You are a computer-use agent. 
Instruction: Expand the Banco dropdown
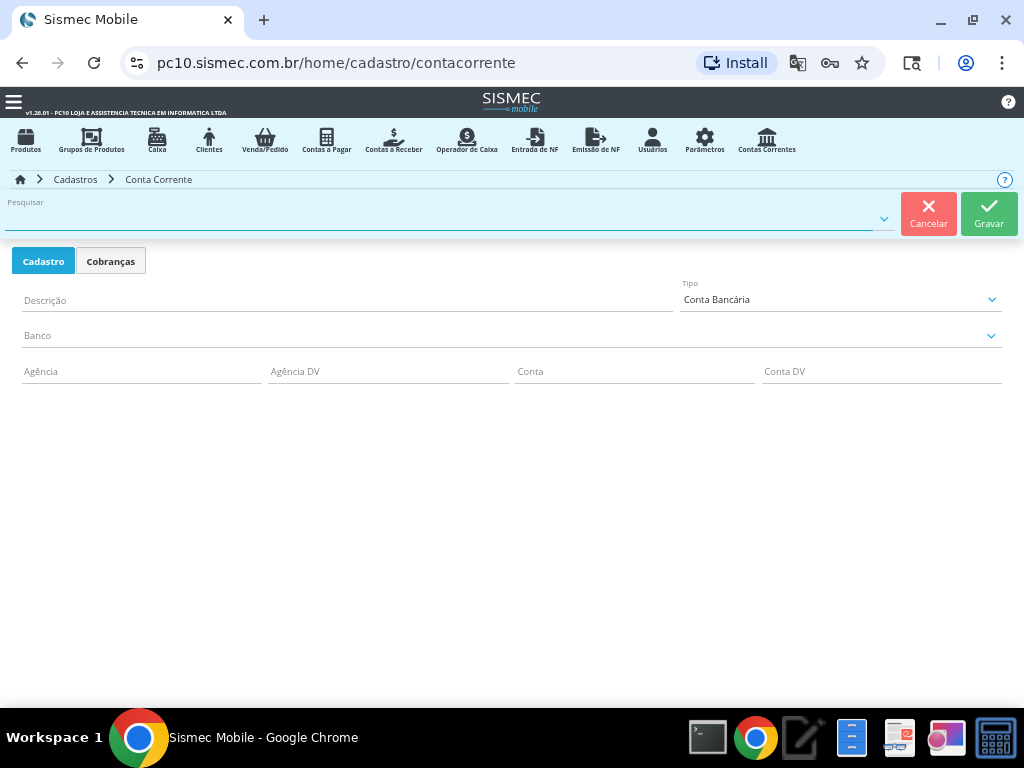click(991, 336)
